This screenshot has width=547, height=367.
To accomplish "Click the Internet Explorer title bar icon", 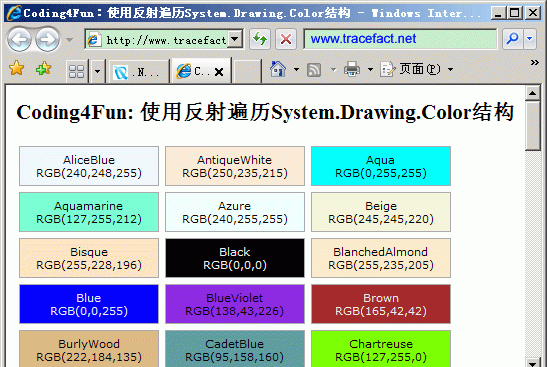I will (14, 13).
